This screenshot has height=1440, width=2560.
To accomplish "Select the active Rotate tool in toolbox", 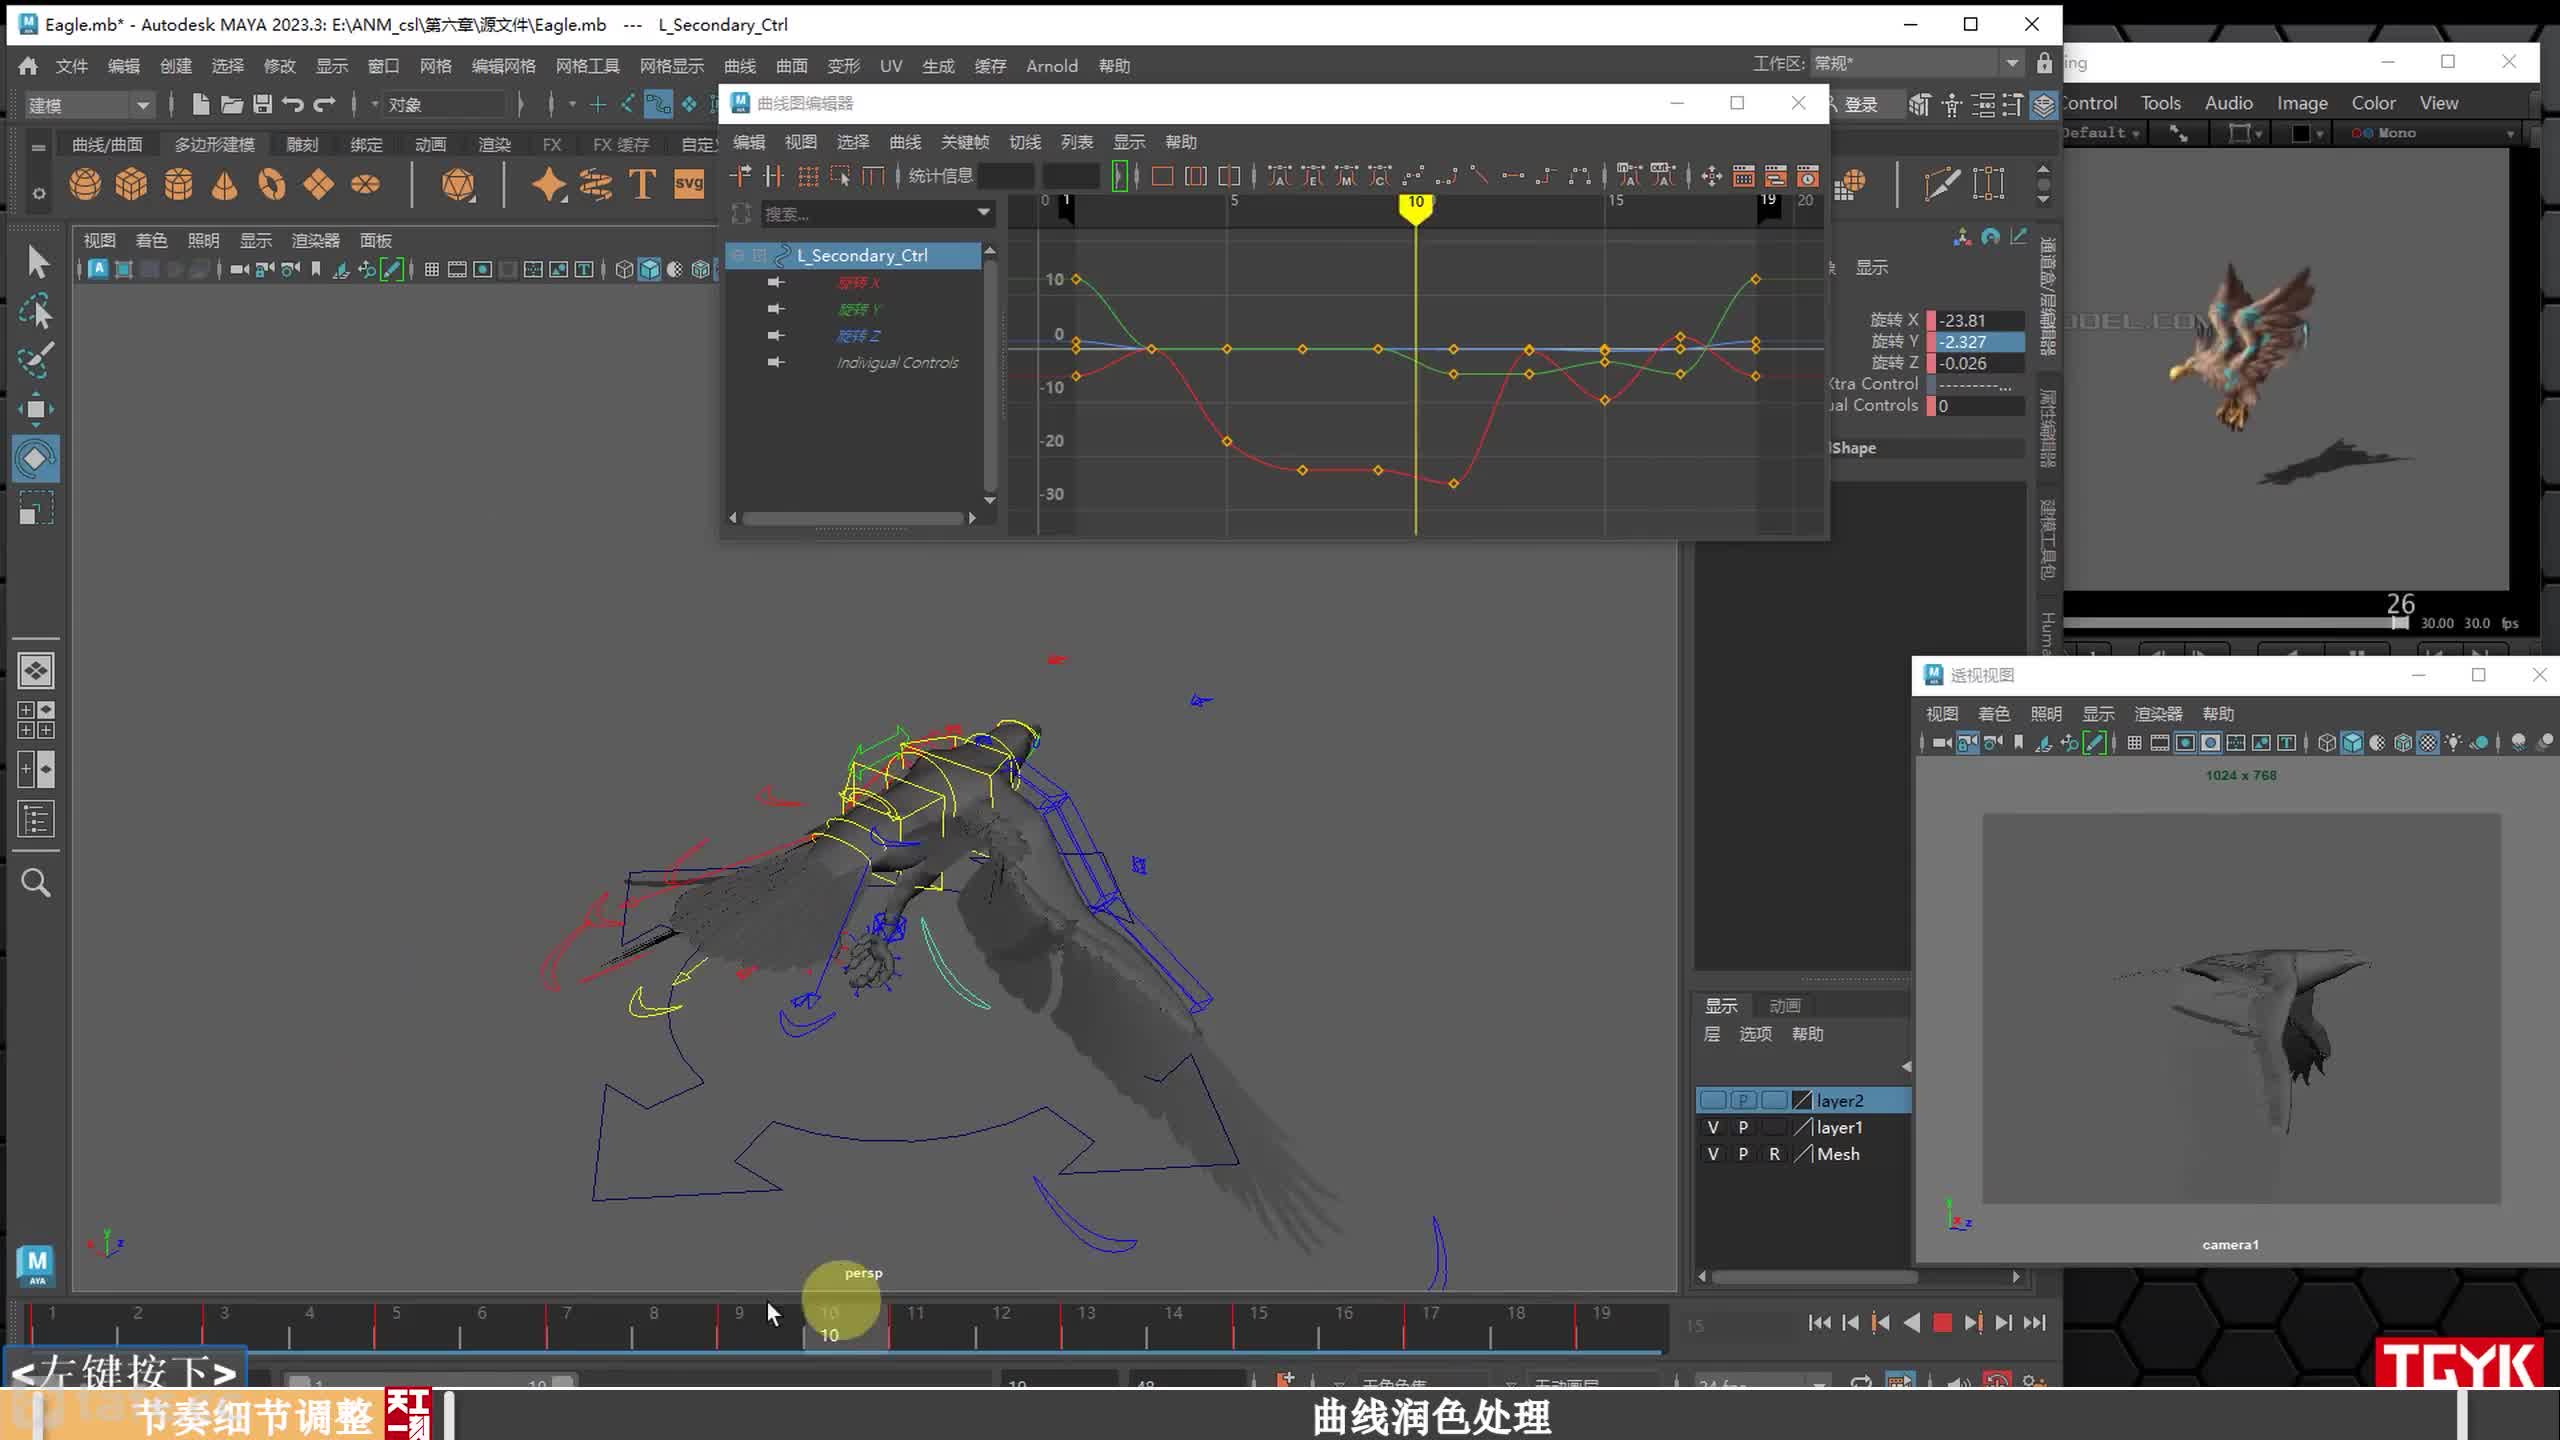I will point(36,459).
